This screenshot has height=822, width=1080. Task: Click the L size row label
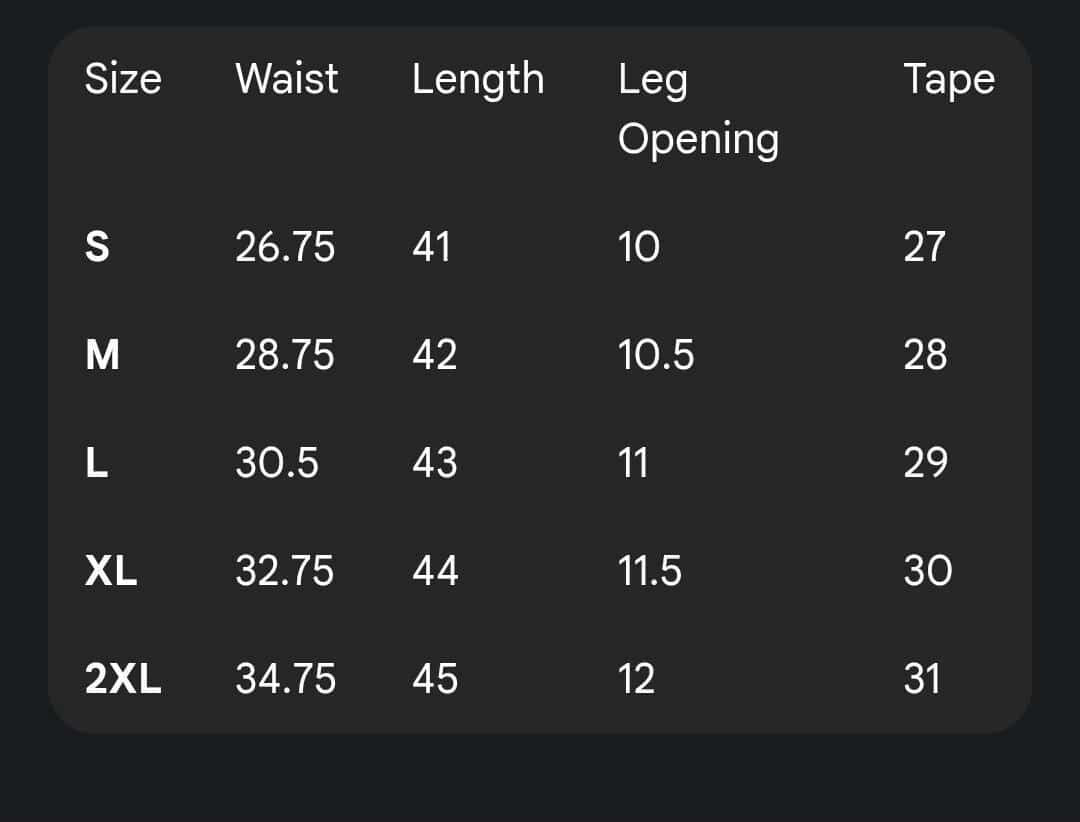96,463
